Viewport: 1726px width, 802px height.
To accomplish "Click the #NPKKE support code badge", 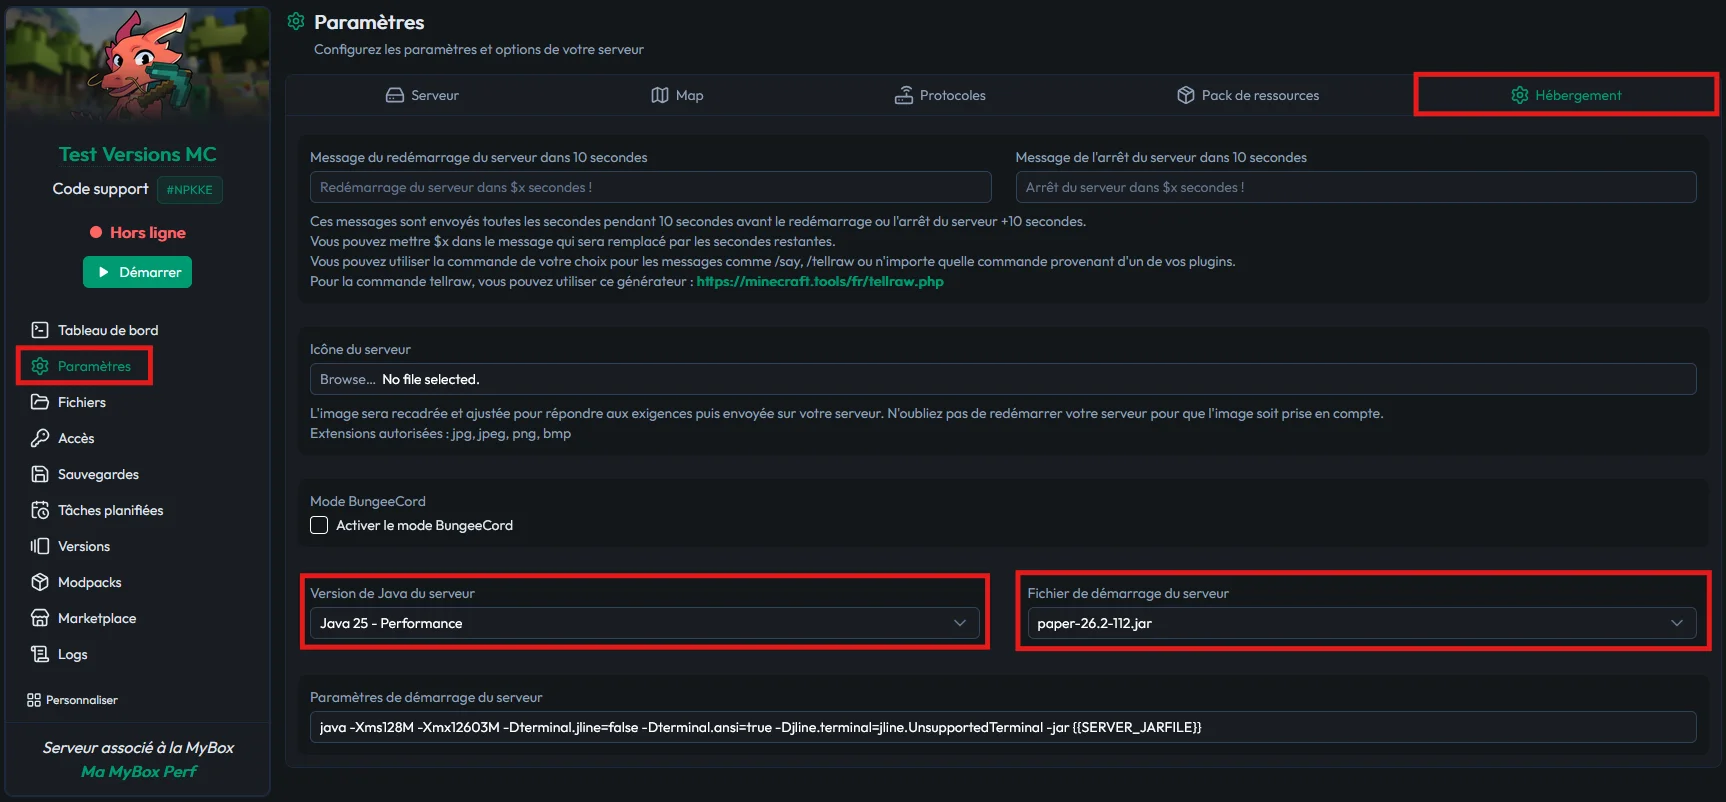I will tap(189, 190).
